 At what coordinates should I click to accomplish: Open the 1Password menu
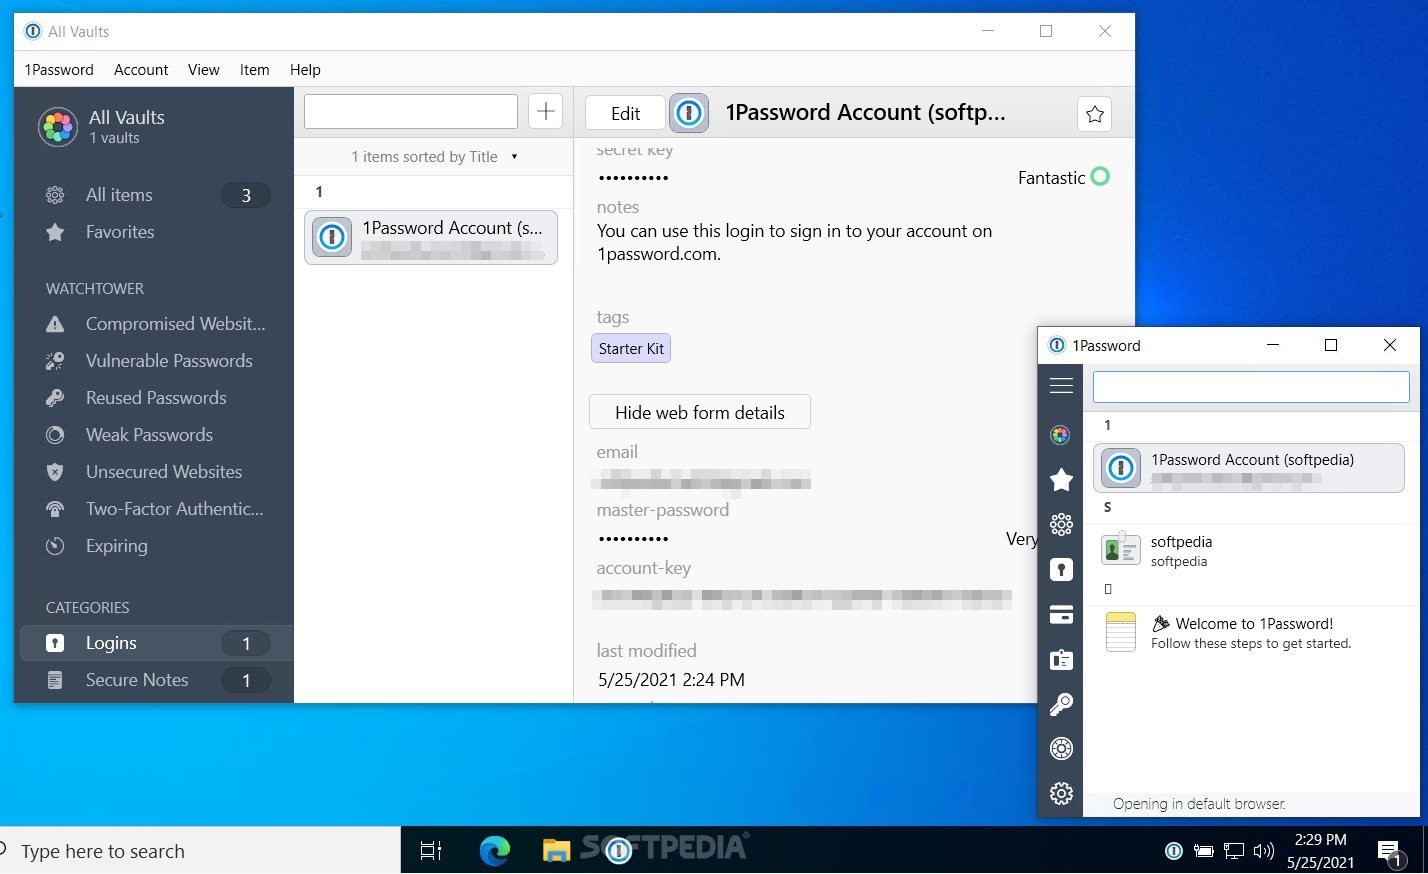click(x=59, y=70)
